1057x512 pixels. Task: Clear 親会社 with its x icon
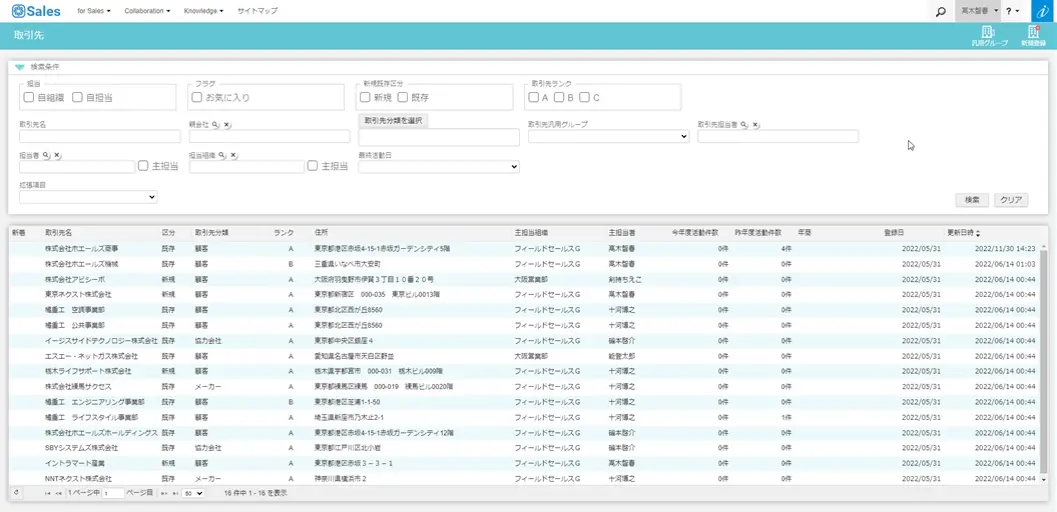[227, 125]
